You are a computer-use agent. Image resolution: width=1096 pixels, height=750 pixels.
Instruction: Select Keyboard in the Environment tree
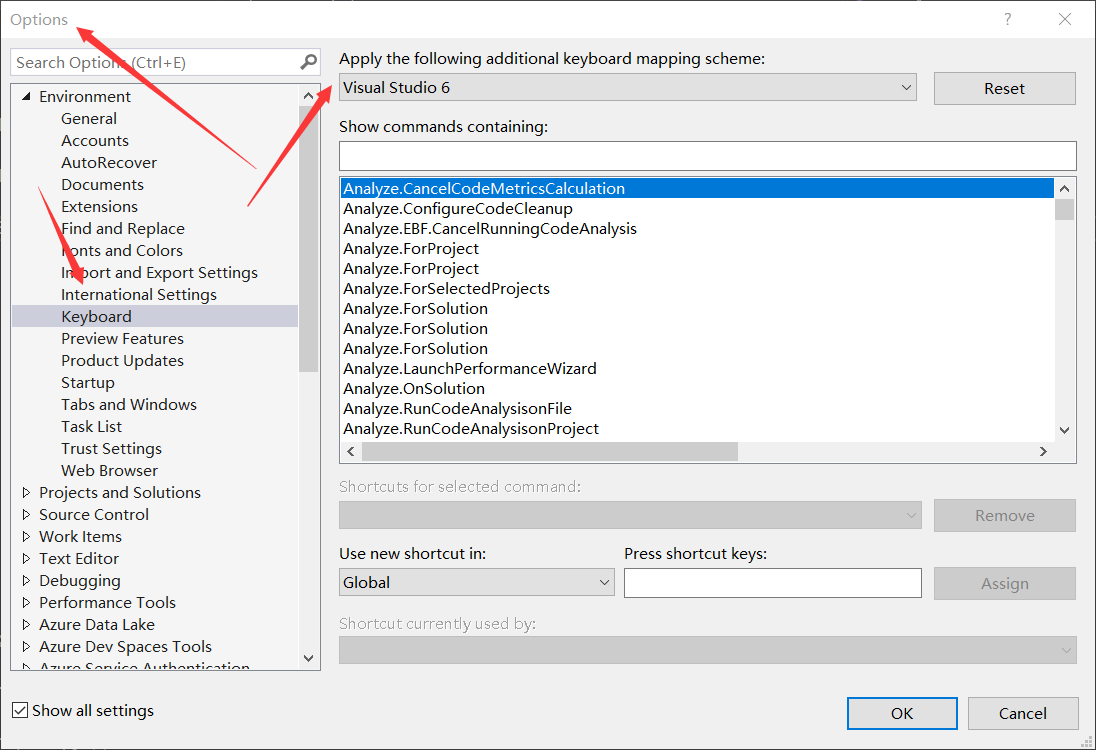(x=96, y=316)
